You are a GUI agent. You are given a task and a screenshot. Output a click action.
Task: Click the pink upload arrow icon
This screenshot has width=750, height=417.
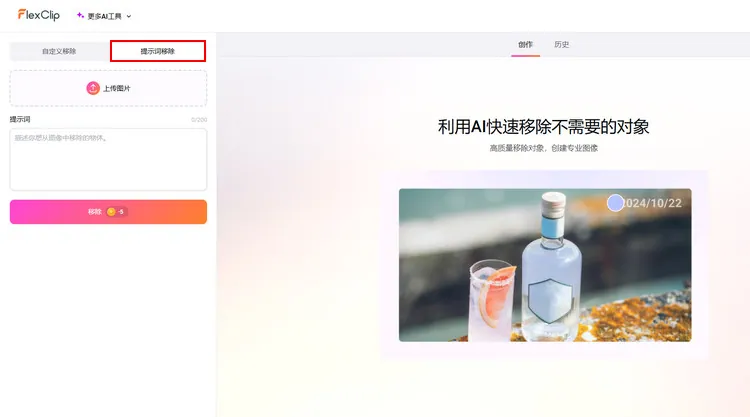pyautogui.click(x=93, y=88)
